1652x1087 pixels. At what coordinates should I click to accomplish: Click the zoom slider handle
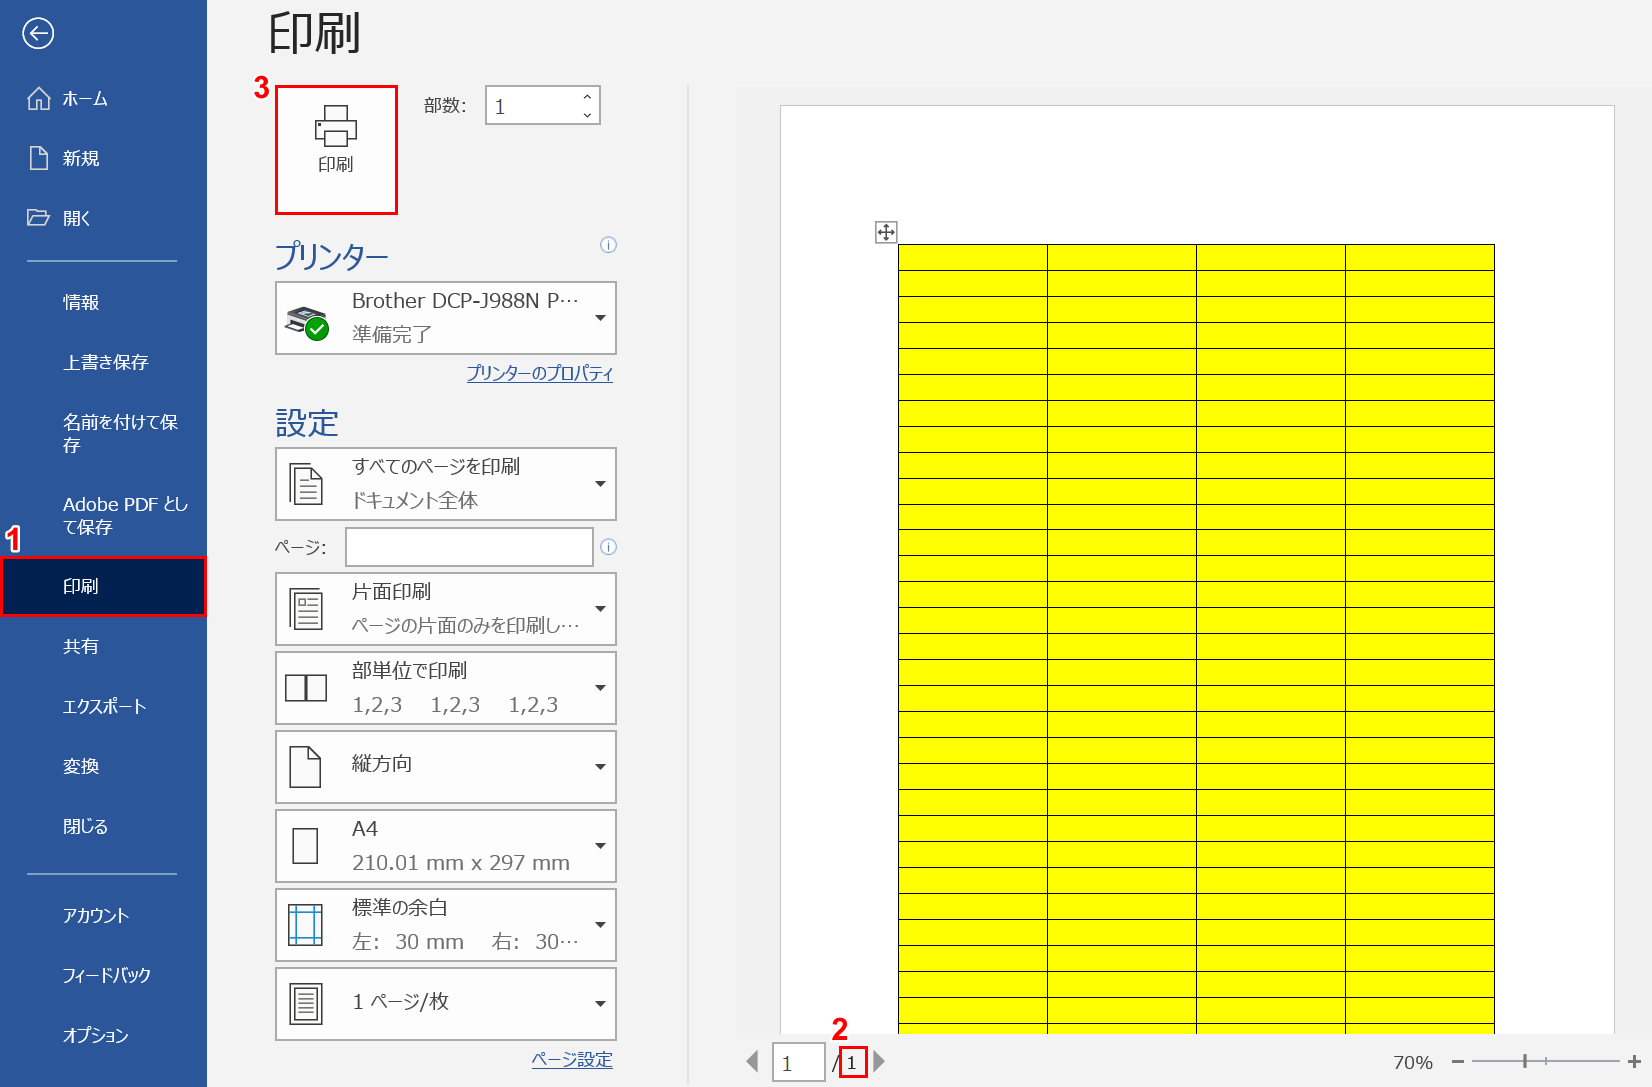[x=1525, y=1061]
